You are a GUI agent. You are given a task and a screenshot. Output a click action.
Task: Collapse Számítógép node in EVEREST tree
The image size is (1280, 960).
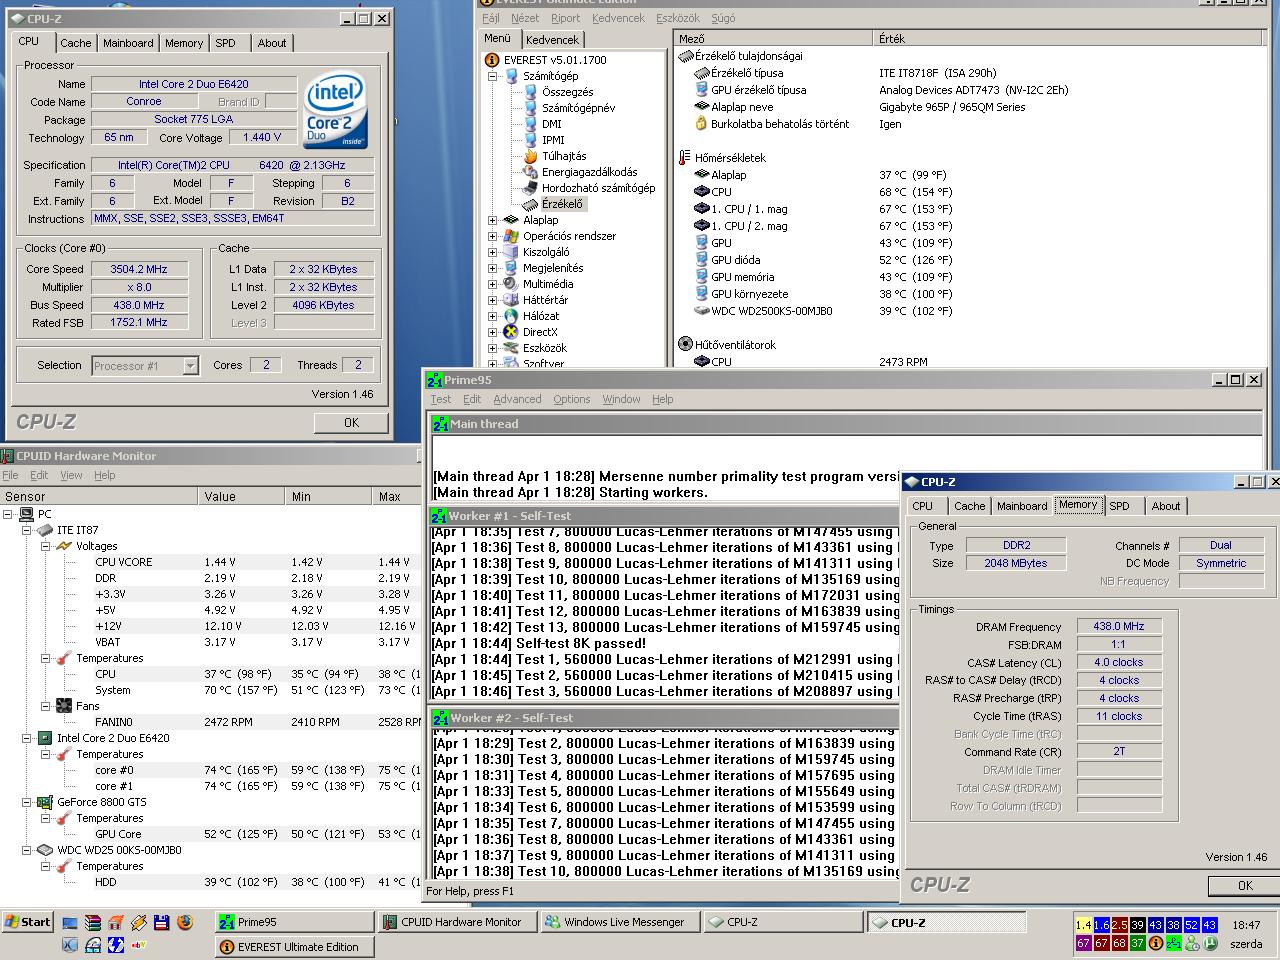click(x=493, y=76)
